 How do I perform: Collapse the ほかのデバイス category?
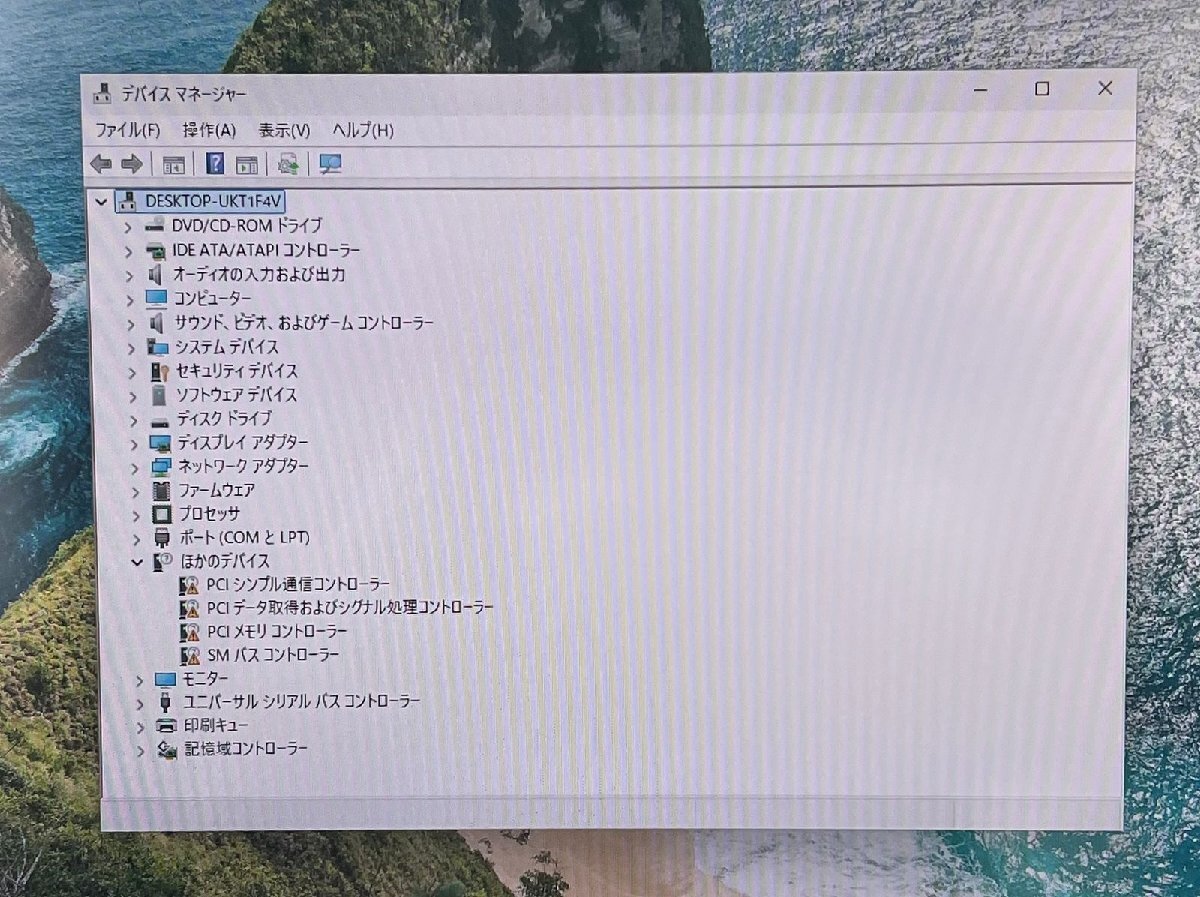(138, 561)
